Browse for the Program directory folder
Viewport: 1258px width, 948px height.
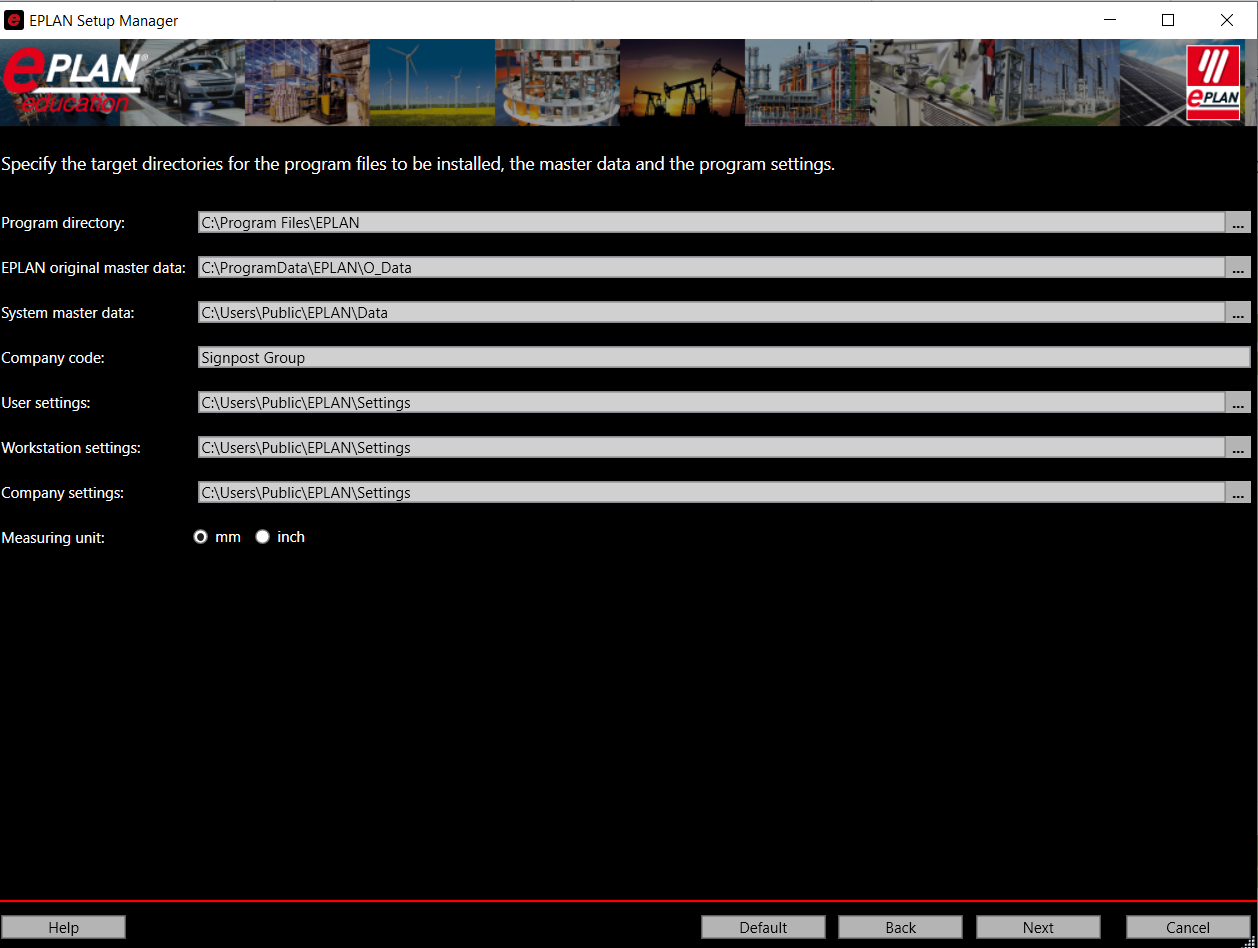pyautogui.click(x=1238, y=223)
